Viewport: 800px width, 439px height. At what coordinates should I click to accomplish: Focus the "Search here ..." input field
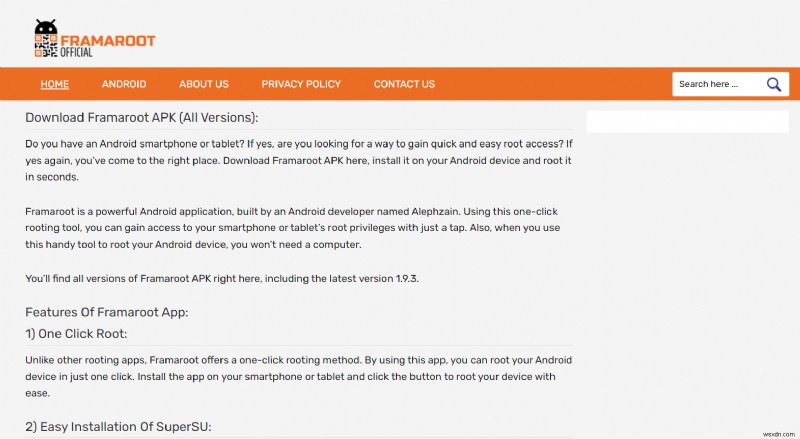point(715,84)
